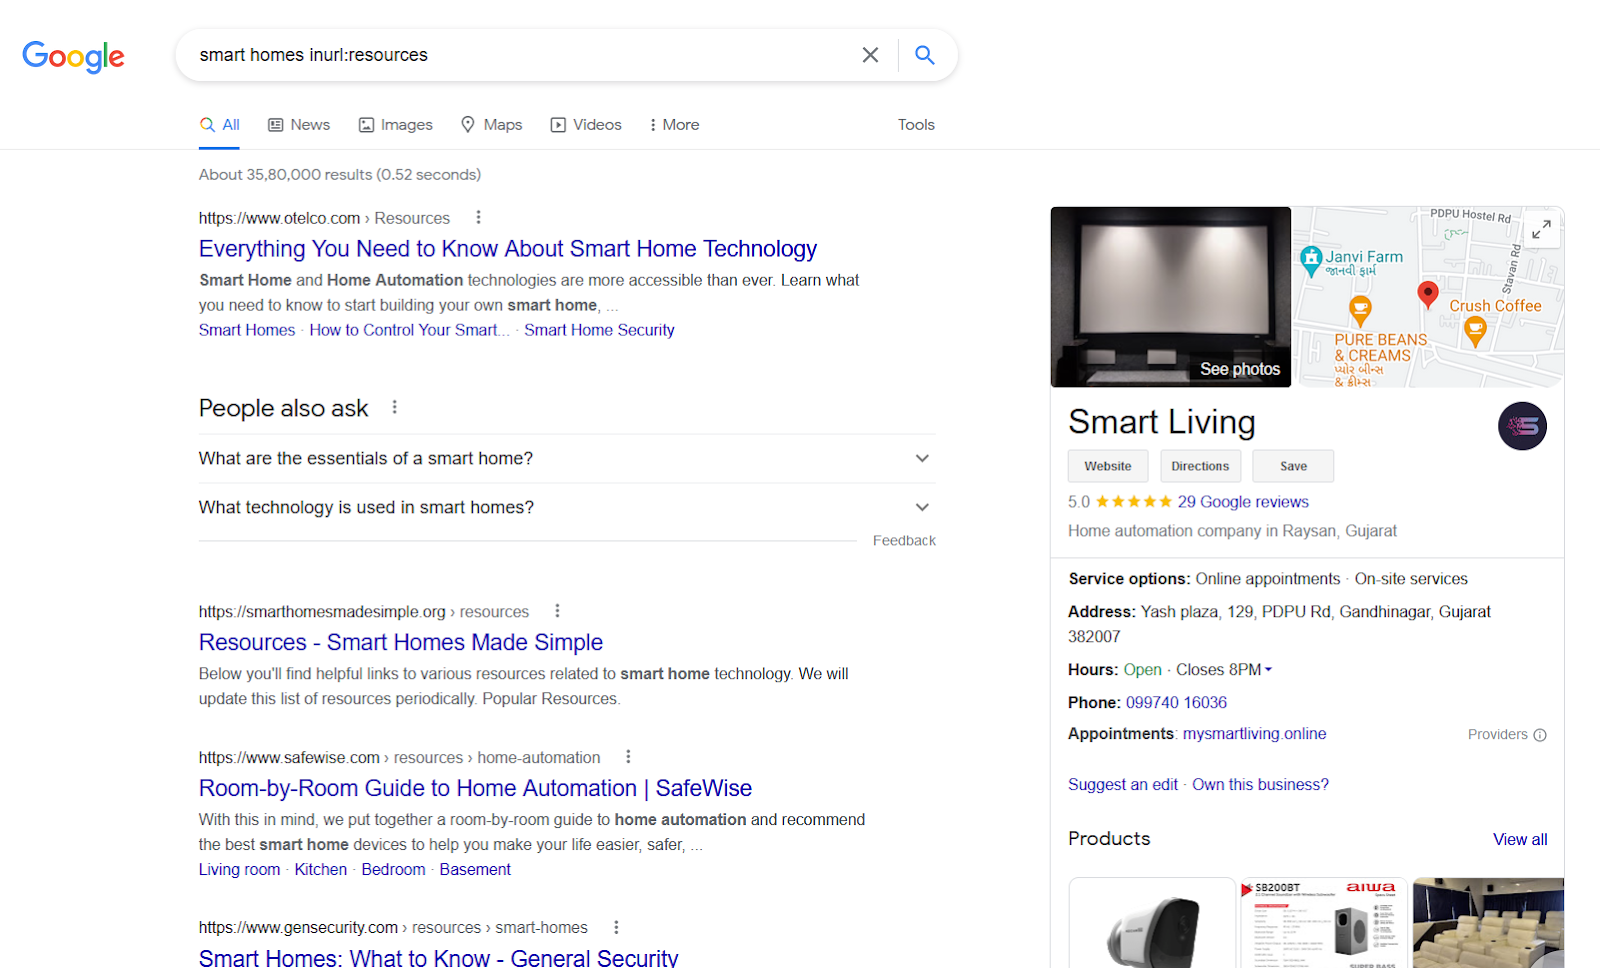This screenshot has height=968, width=1600.
Task: Select the All results tab
Action: coord(220,125)
